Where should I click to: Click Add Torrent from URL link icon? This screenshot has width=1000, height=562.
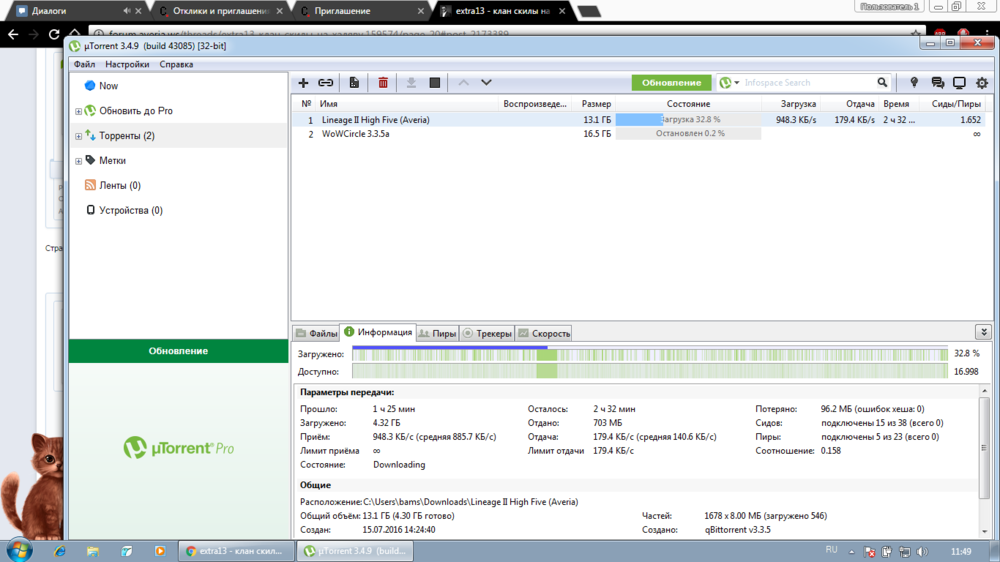326,83
